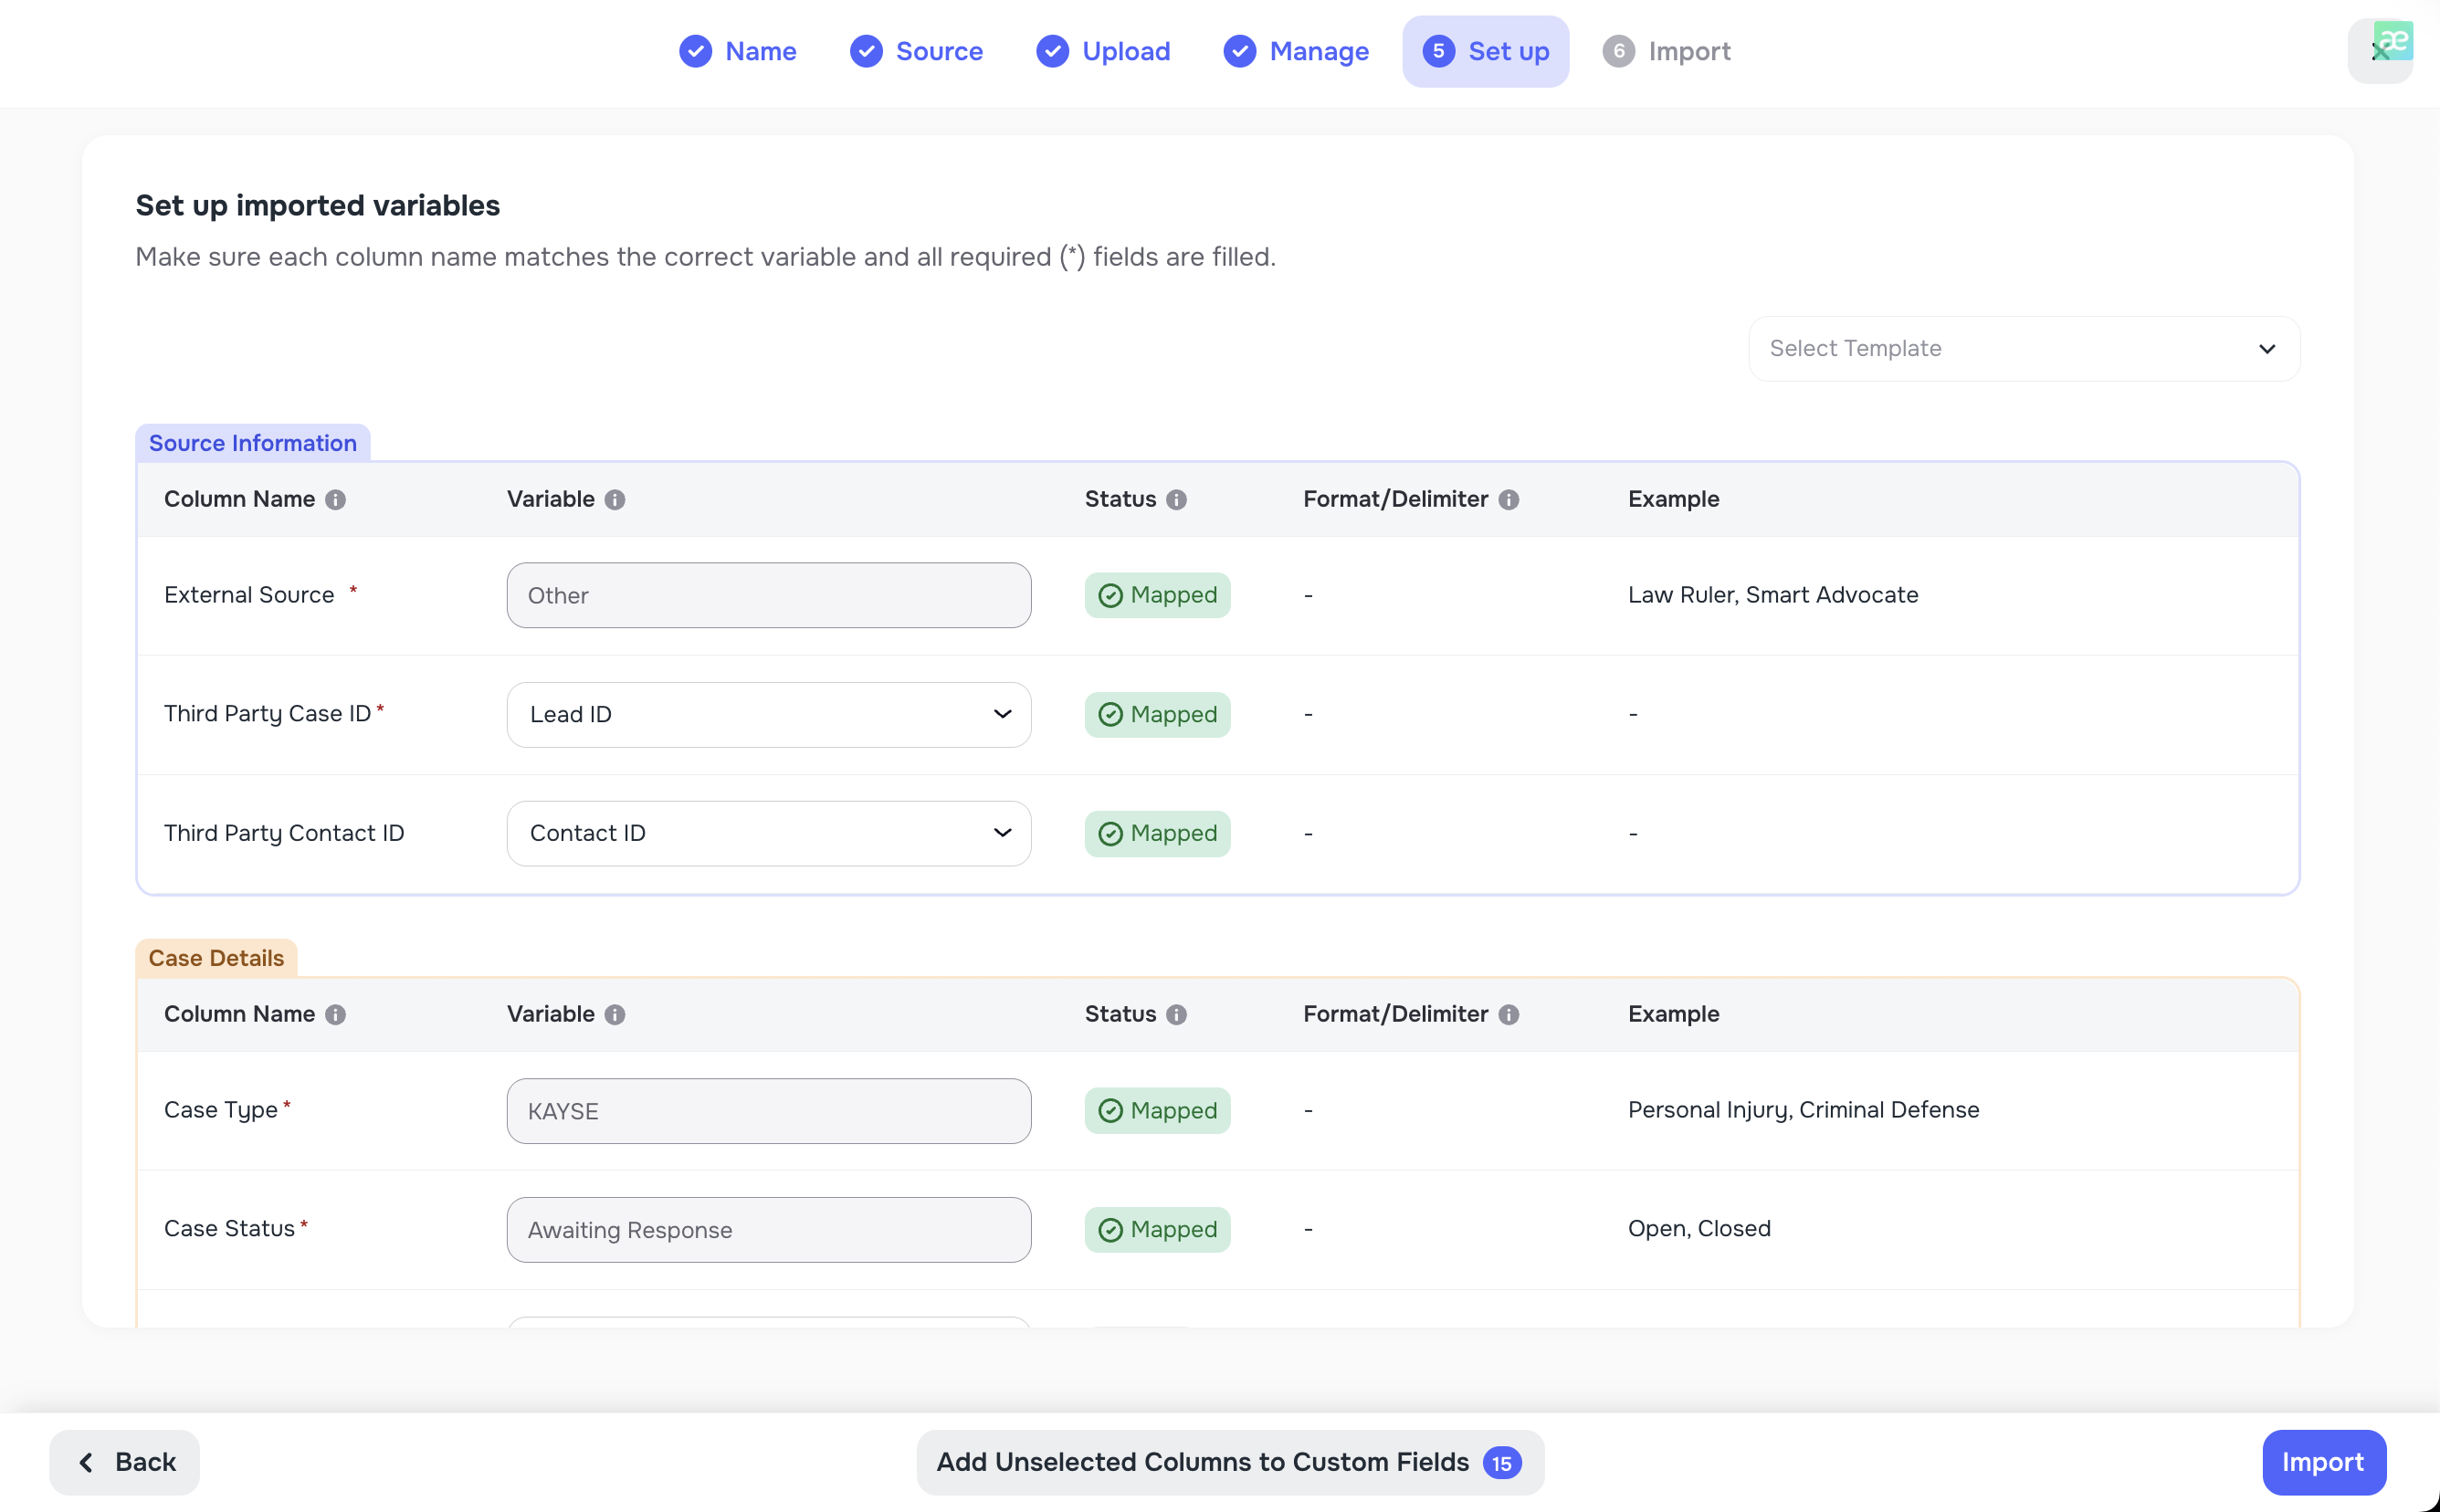Click info icon beside Source Information Status header

pos(1176,500)
